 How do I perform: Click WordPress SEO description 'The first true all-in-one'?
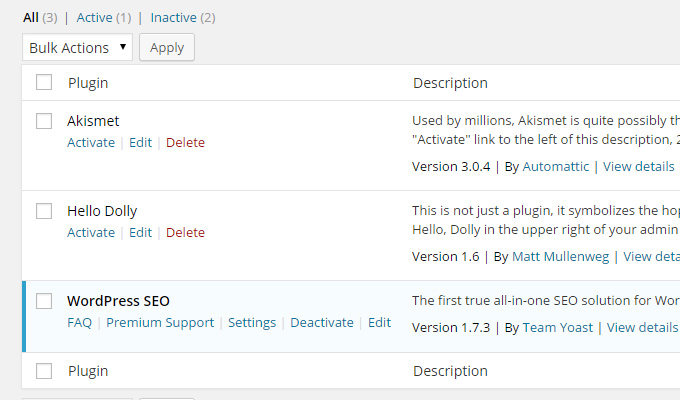tap(546, 301)
